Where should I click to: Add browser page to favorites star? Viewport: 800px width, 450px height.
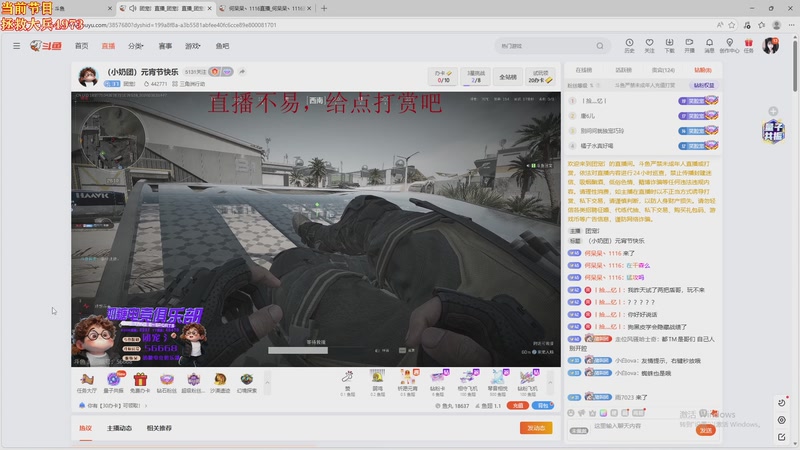(732, 24)
